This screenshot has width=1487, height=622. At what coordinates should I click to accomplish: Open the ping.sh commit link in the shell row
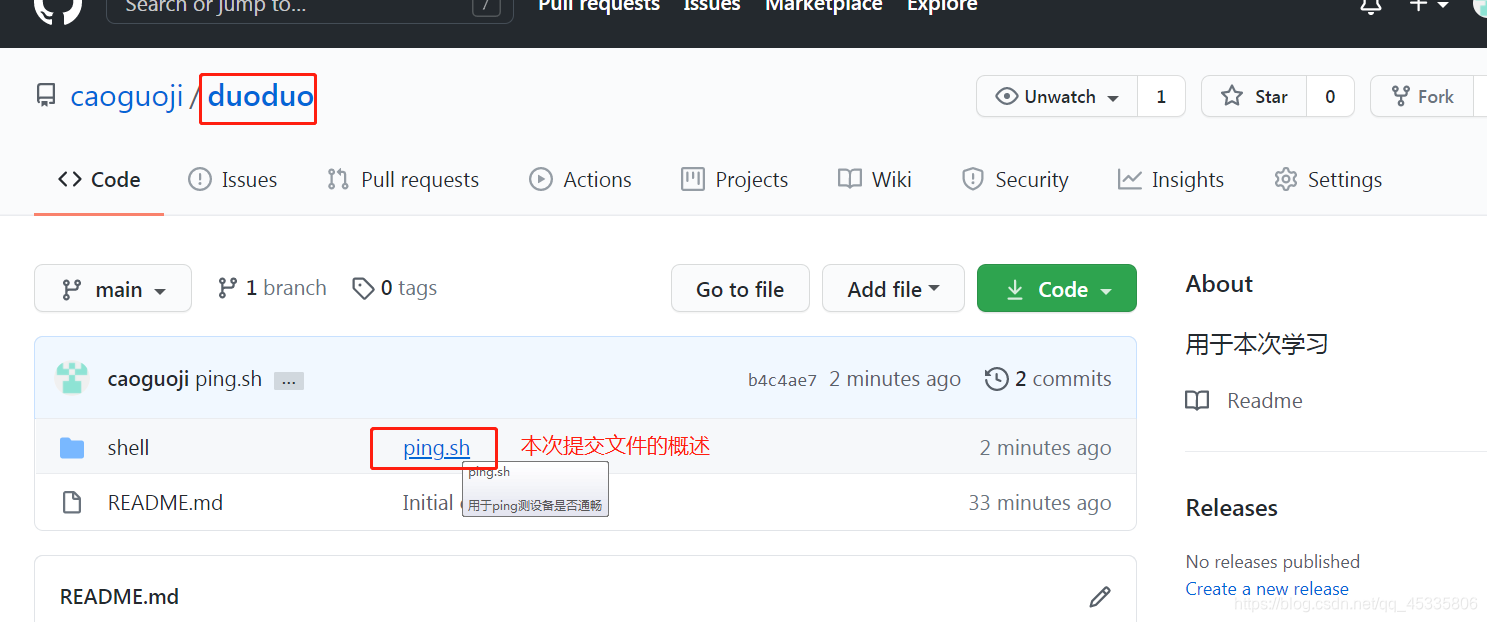coord(436,448)
